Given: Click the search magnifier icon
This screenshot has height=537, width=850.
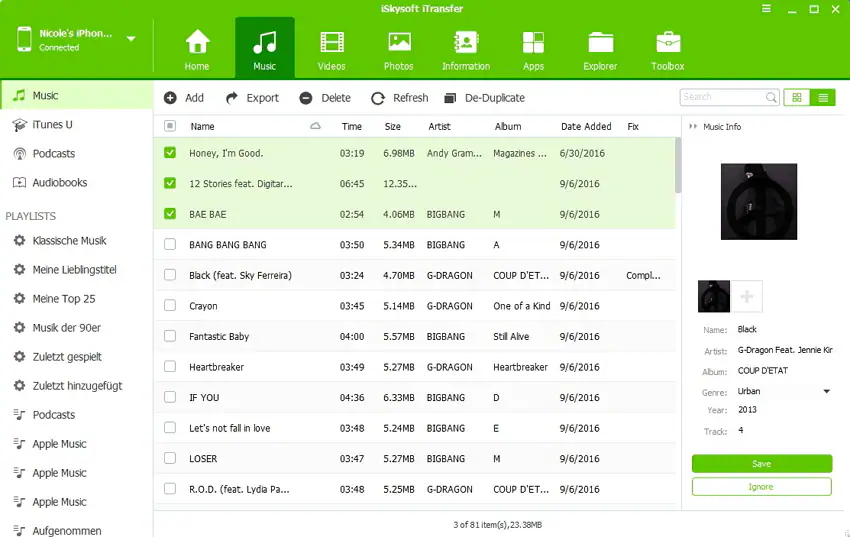Looking at the screenshot, I should coord(771,97).
